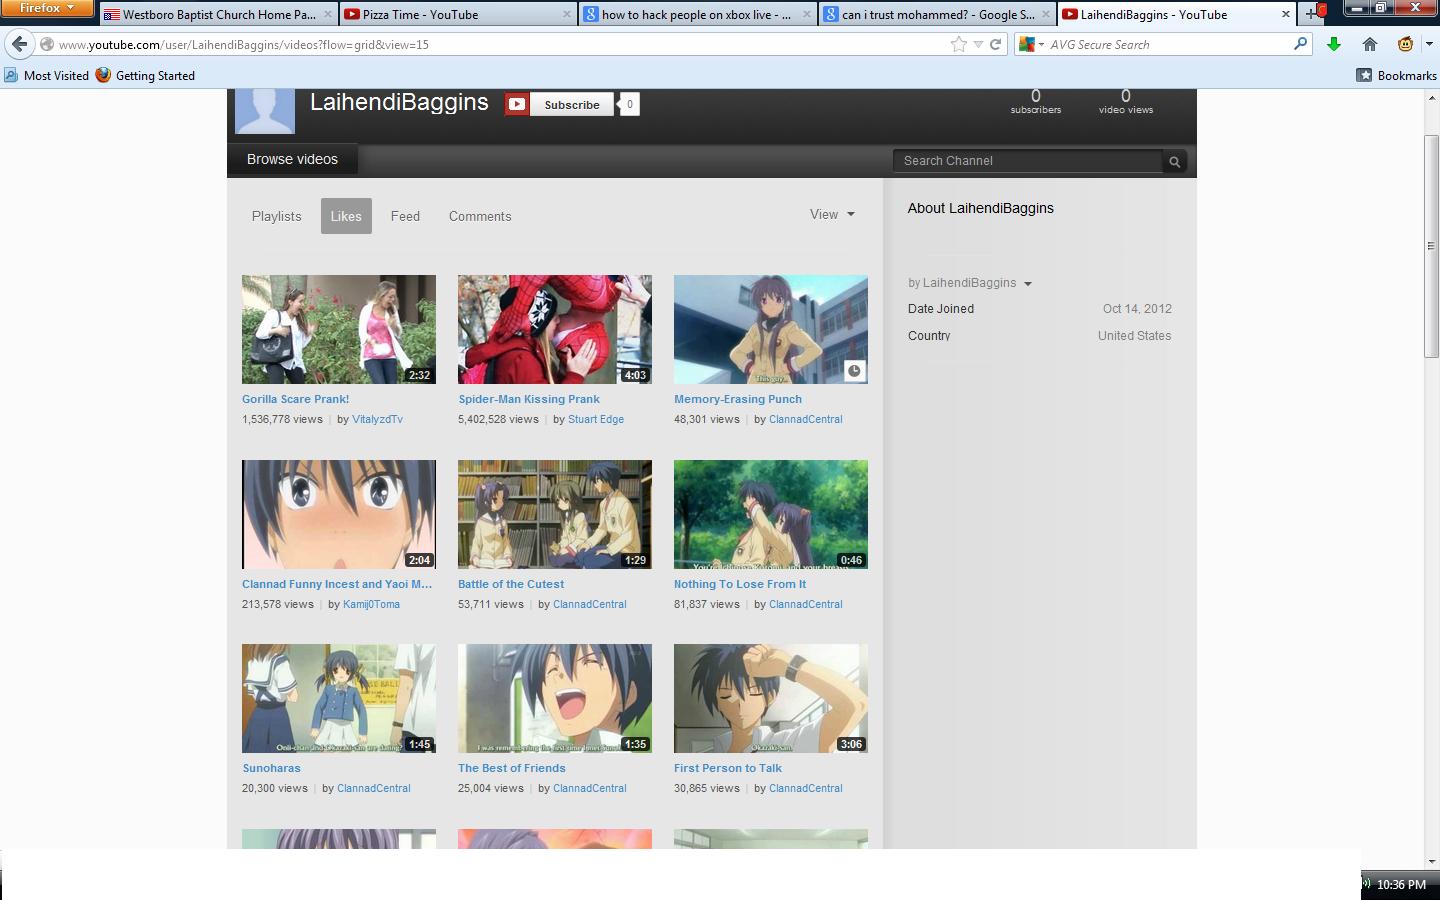Visit the Kamij0Toma channel link
This screenshot has height=900, width=1440.
371,604
